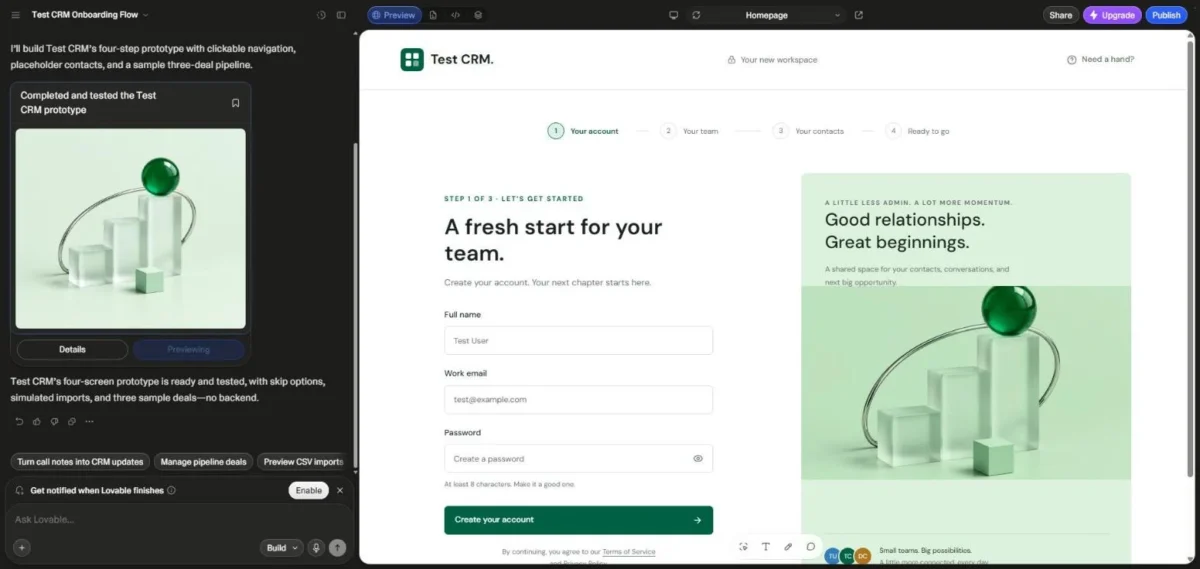Select suggestion Preview CSV imports
Viewport: 1200px width, 569px height.
pos(302,462)
